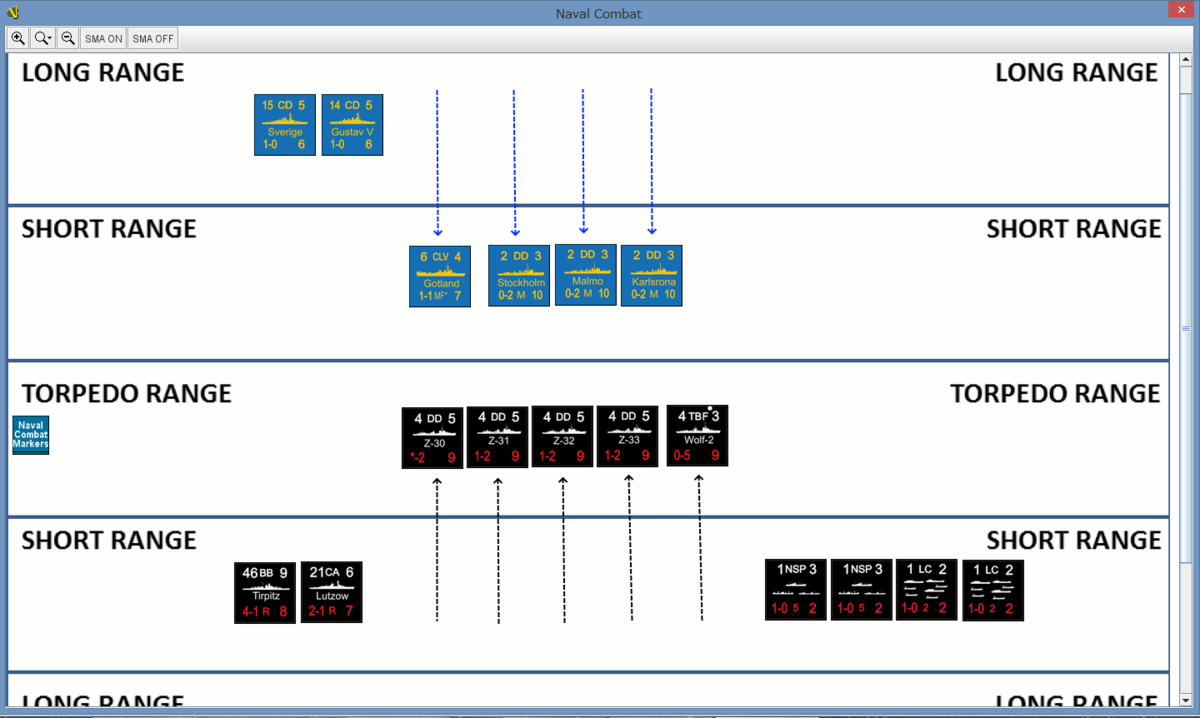Select the Z-33 destroyer counter

point(628,436)
